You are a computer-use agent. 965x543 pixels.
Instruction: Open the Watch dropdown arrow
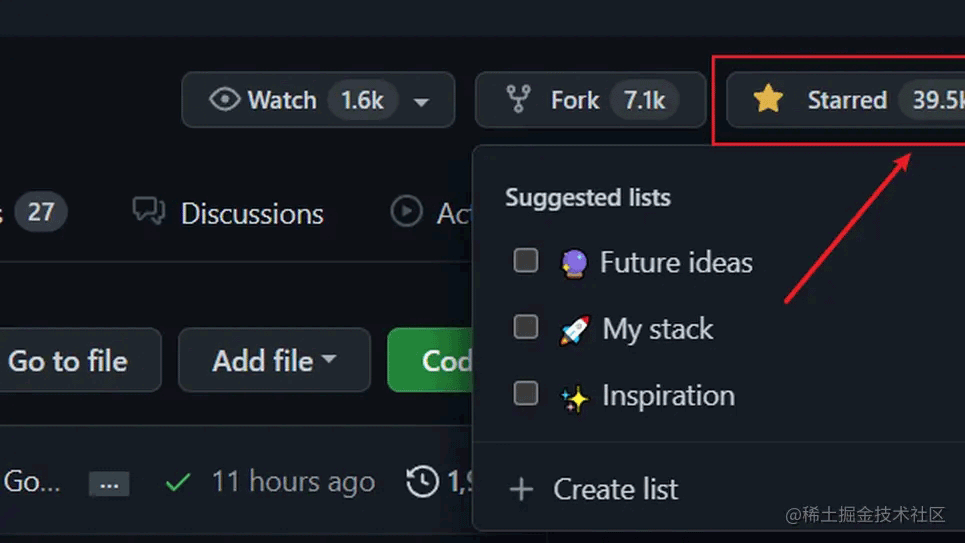click(422, 102)
